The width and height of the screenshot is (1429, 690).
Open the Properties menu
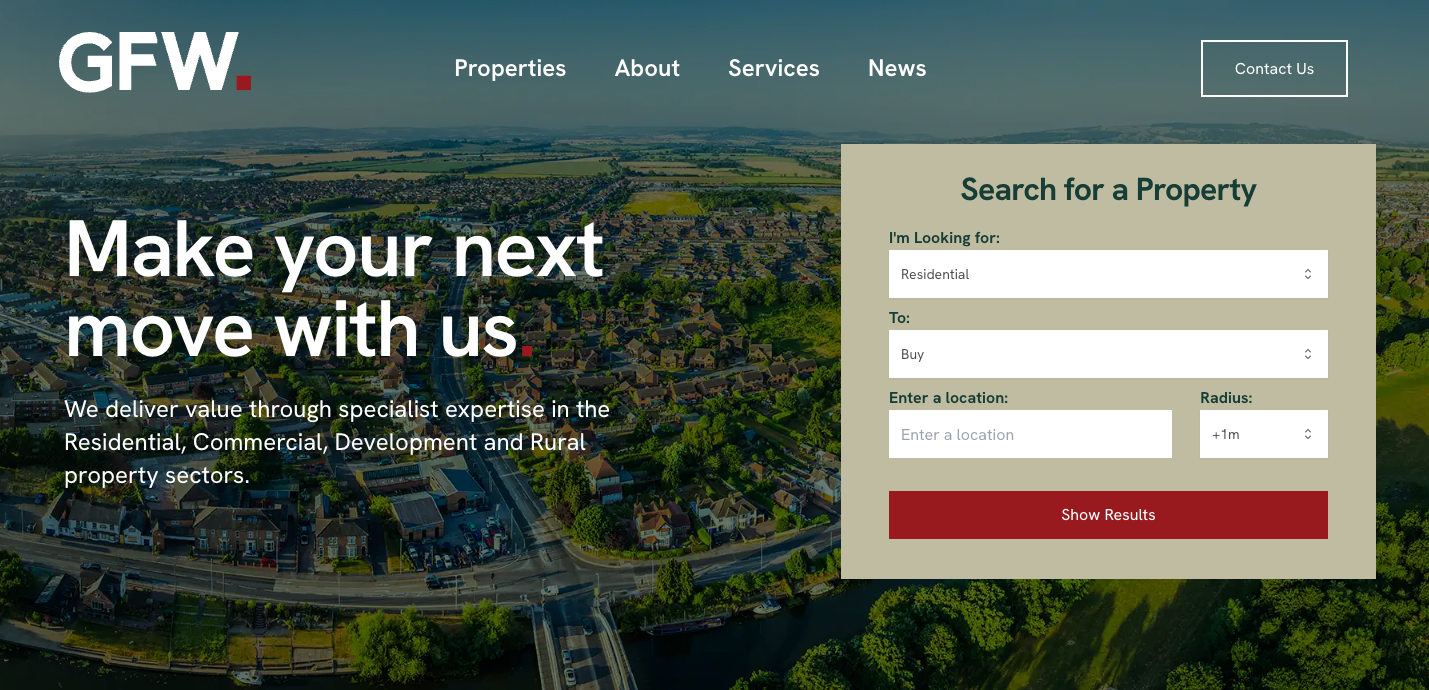pos(510,68)
